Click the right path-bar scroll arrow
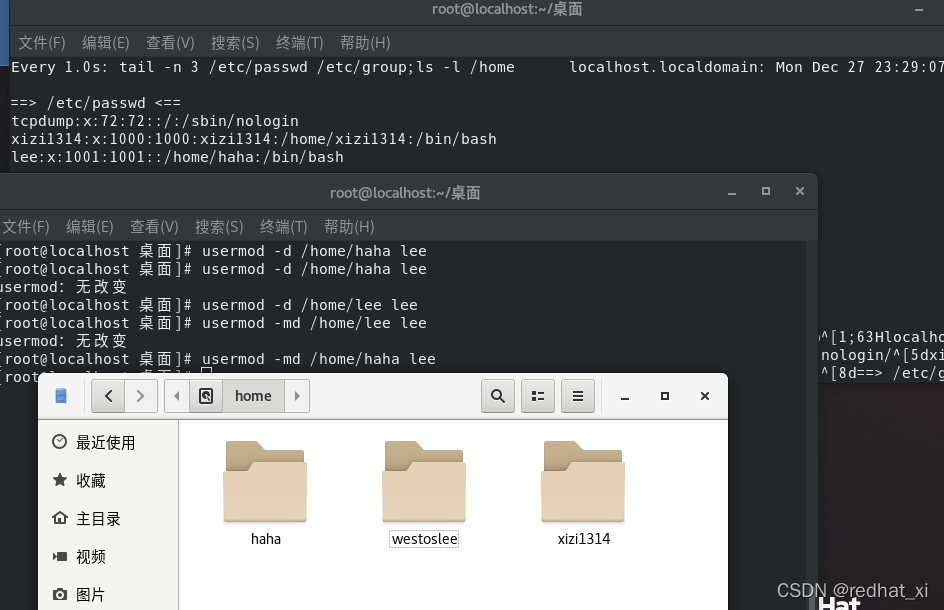Screen dimensions: 944x610 point(297,396)
